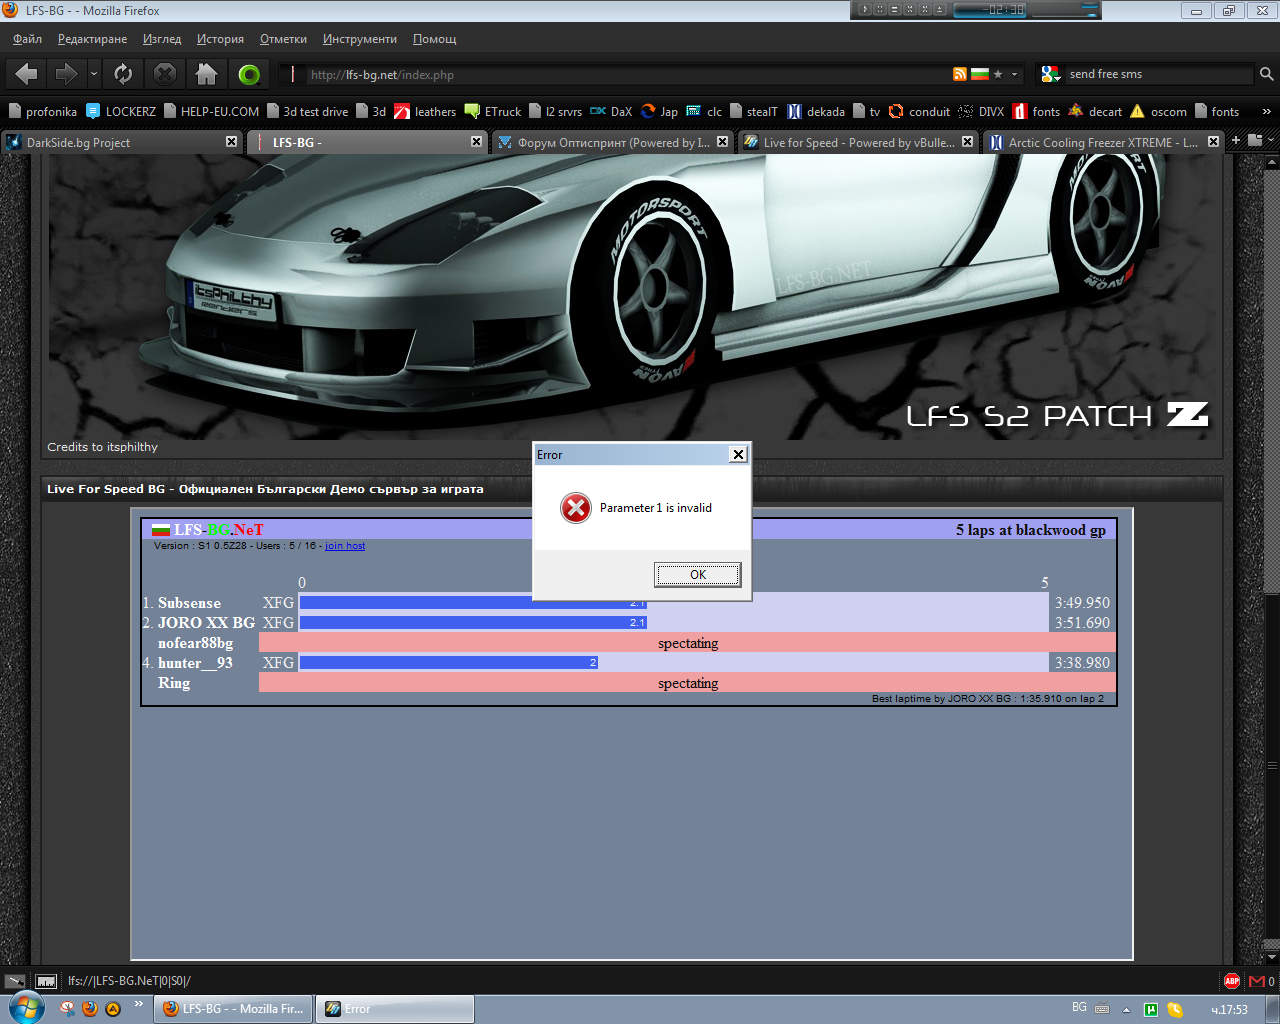The height and width of the screenshot is (1024, 1280).
Task: Switch to the Live for Speed vBulletin tab
Action: point(859,142)
